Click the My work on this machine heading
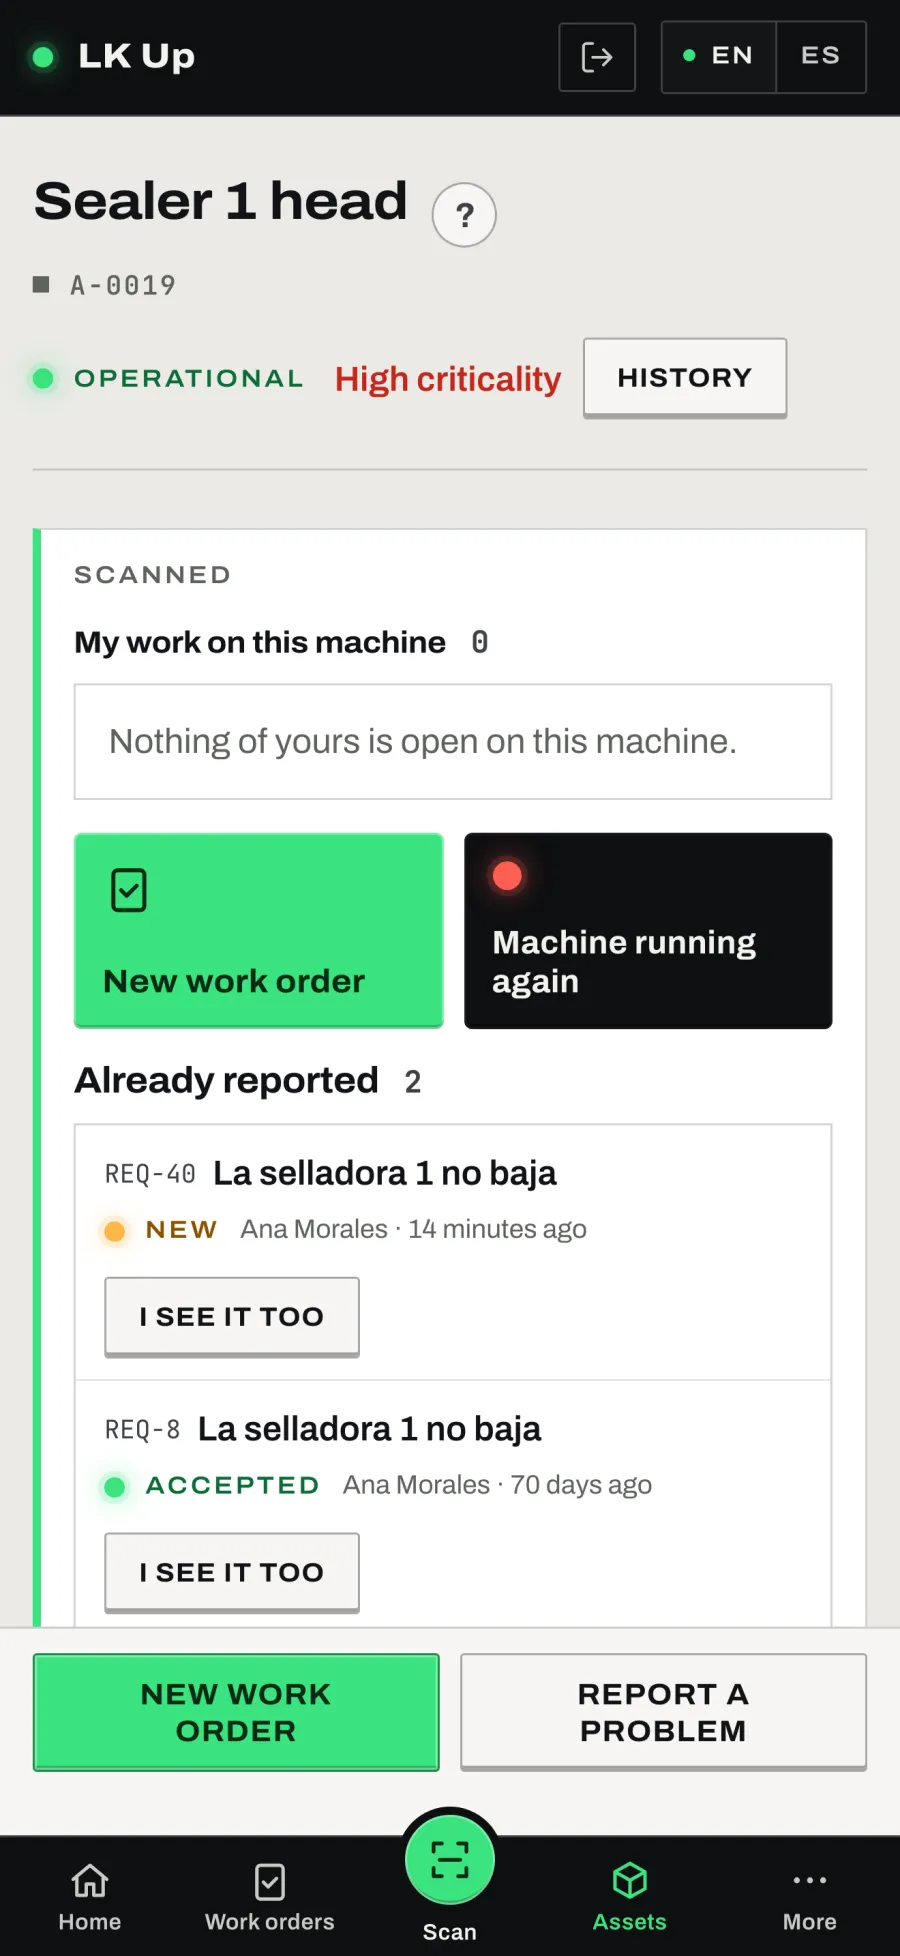Viewport: 900px width, 1956px height. (260, 642)
